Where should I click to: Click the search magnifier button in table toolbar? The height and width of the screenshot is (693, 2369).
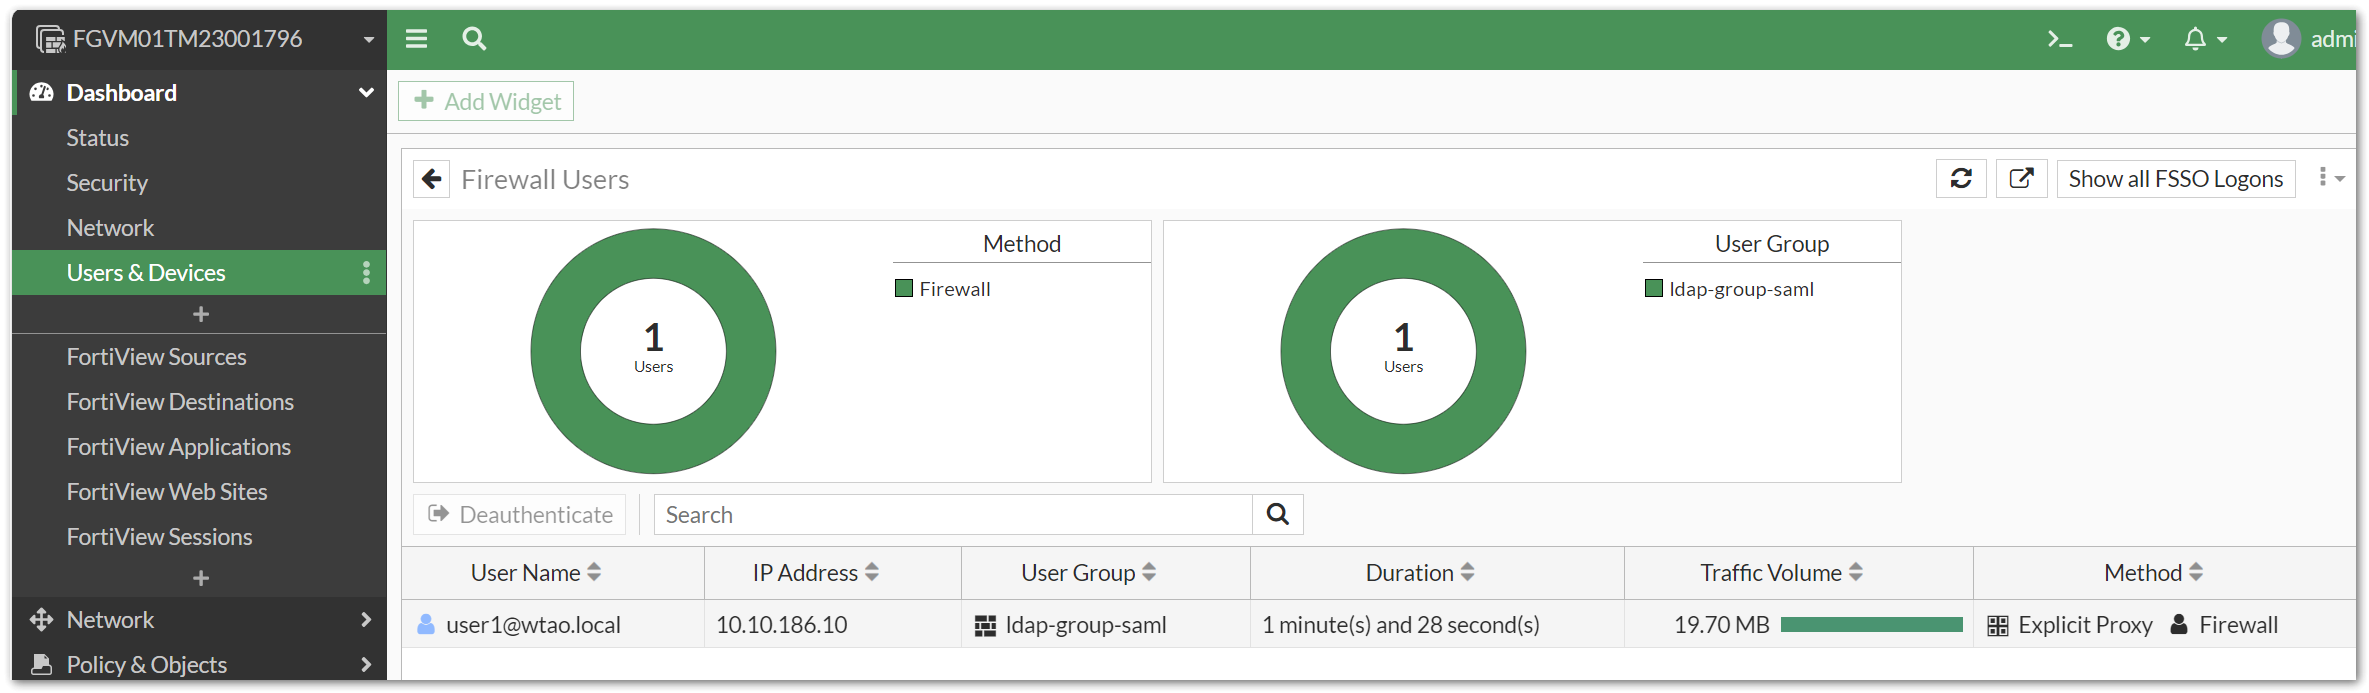point(1277,514)
